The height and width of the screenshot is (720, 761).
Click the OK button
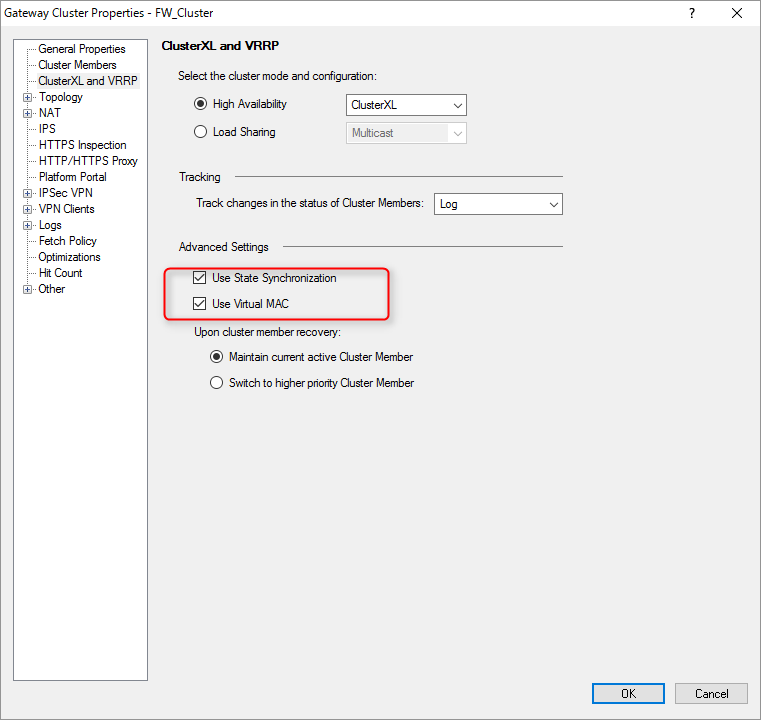tap(628, 693)
